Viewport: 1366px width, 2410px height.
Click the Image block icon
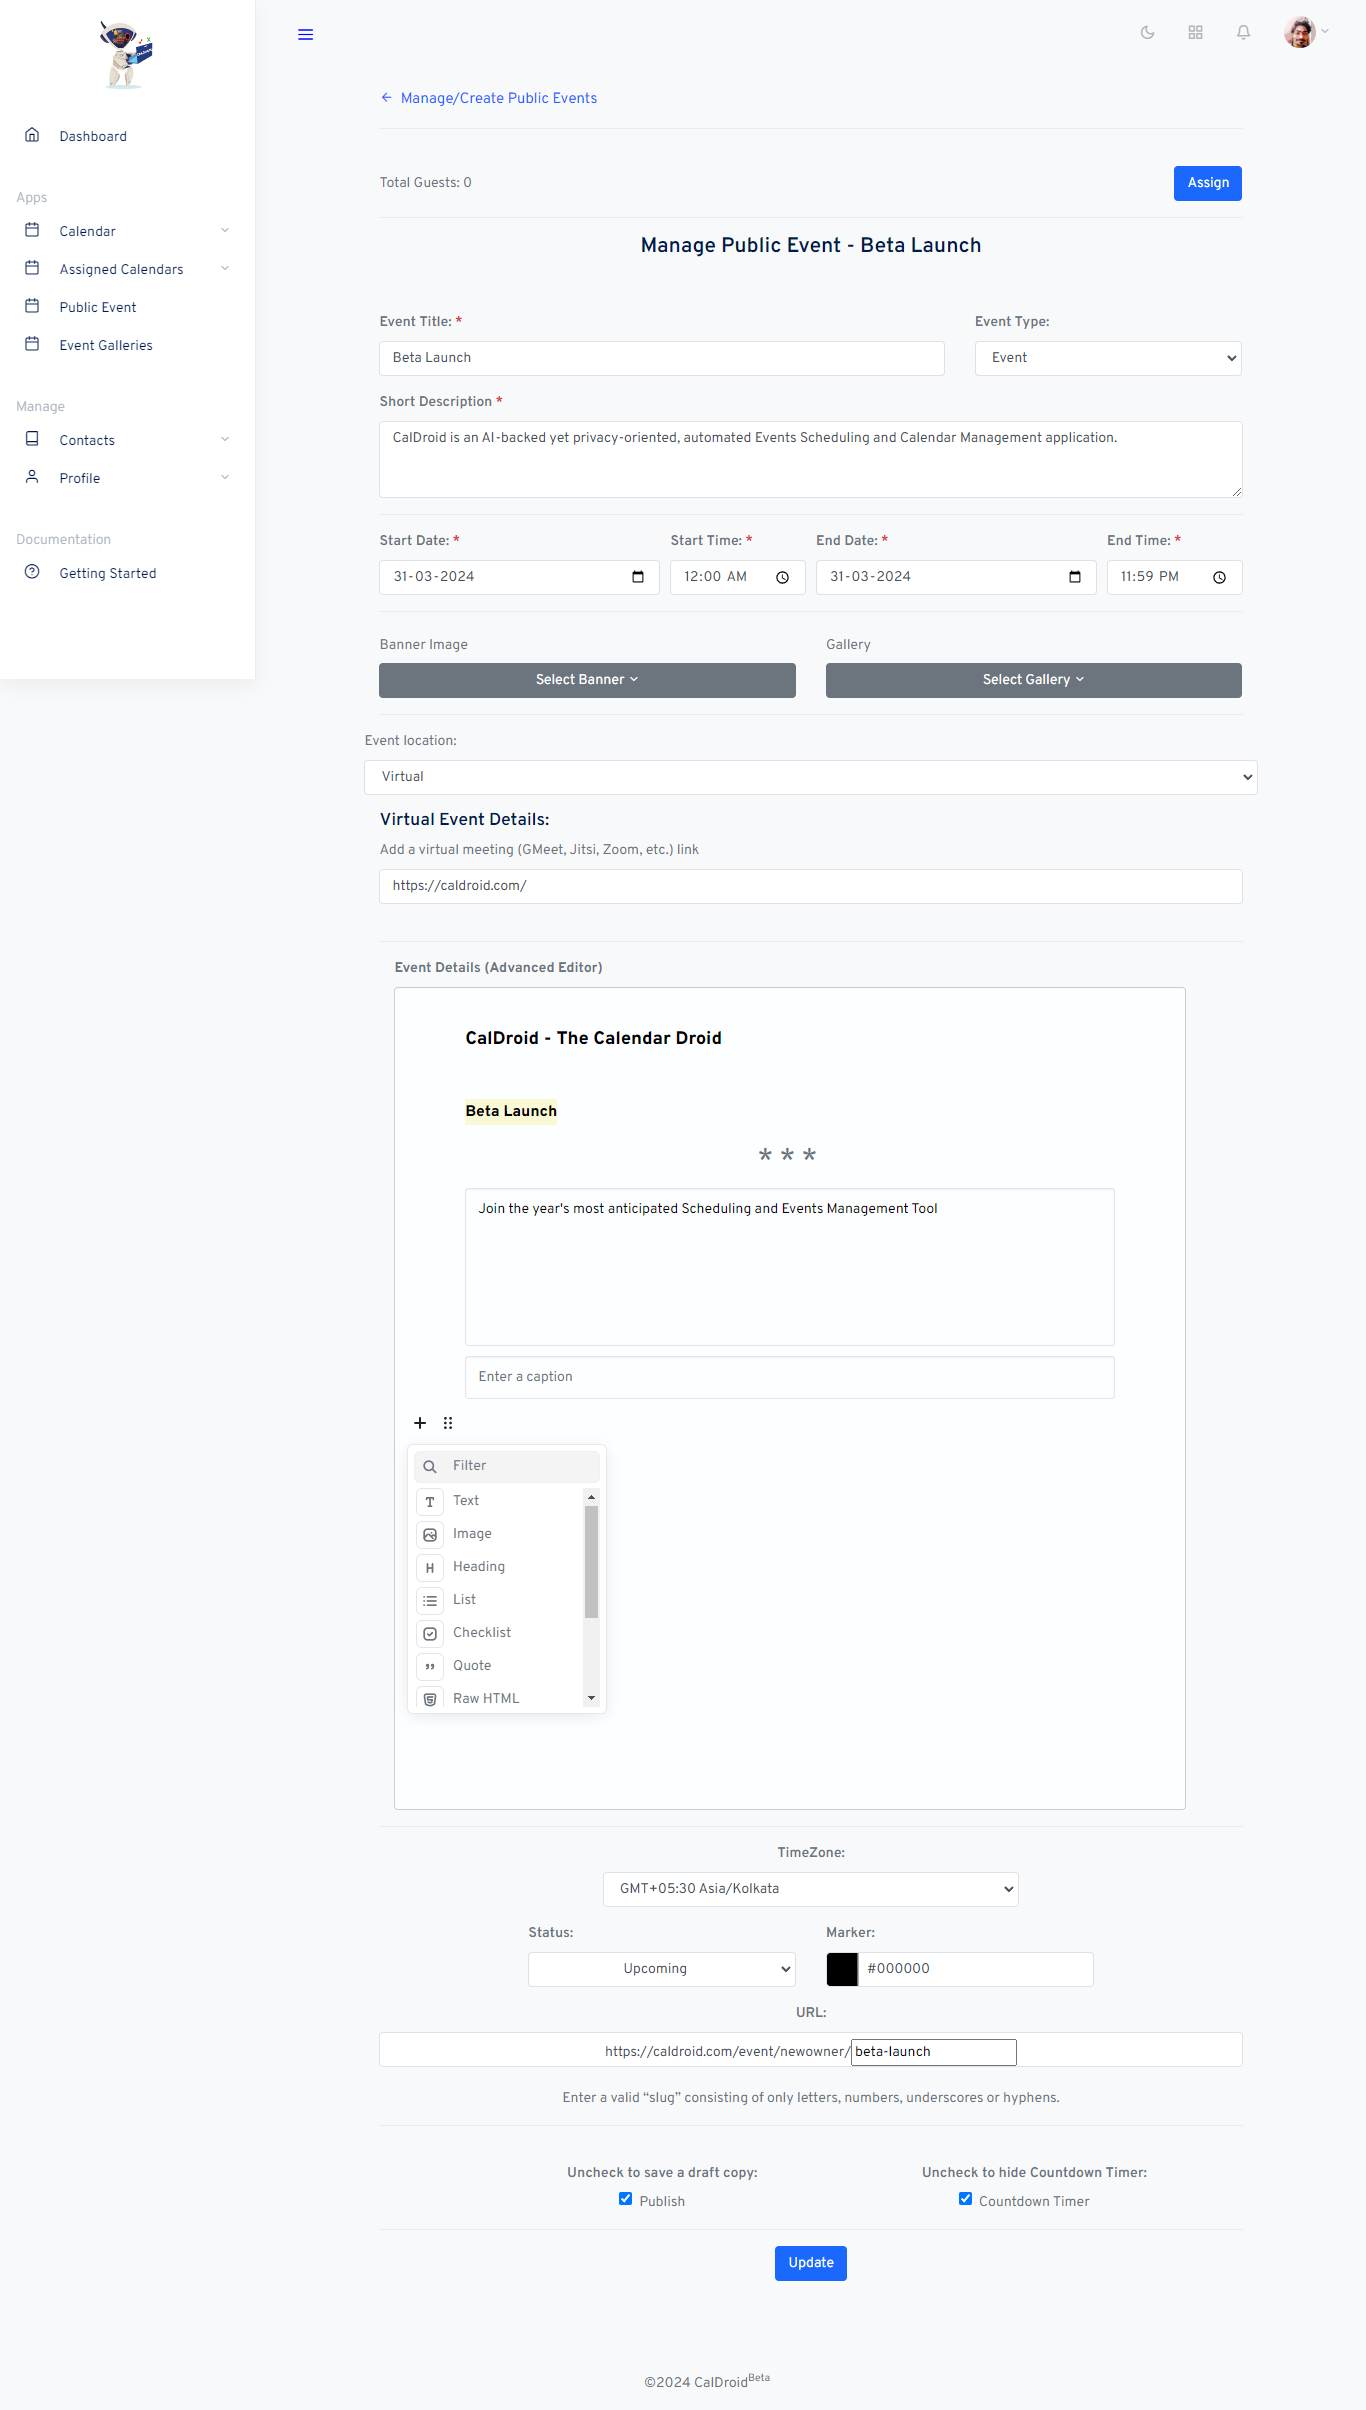click(430, 1535)
